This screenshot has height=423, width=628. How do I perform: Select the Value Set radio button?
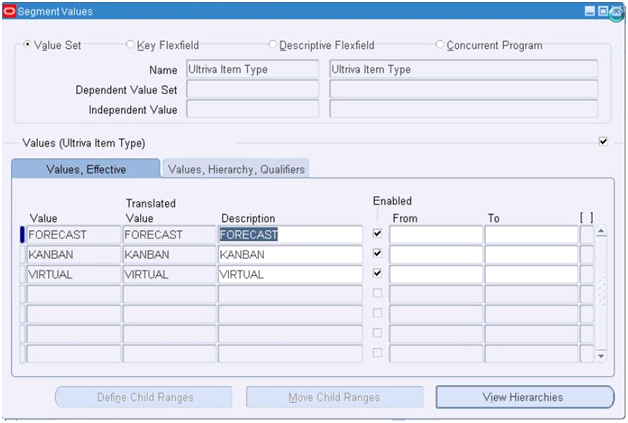click(x=27, y=44)
